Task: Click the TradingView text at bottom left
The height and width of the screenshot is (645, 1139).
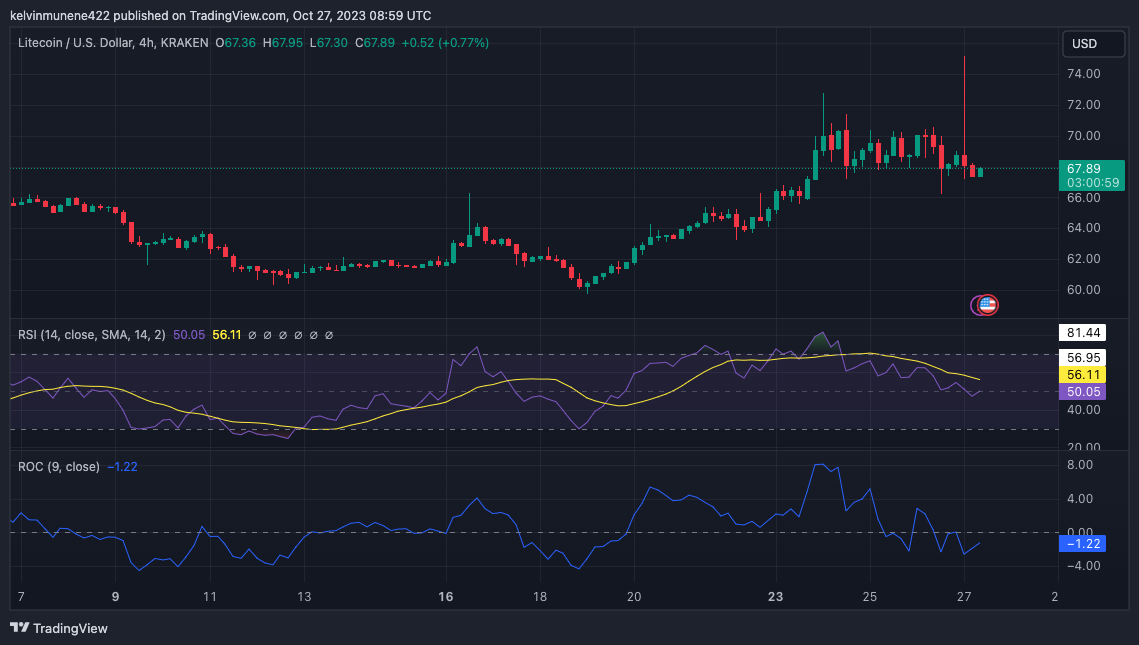Action: (x=70, y=629)
